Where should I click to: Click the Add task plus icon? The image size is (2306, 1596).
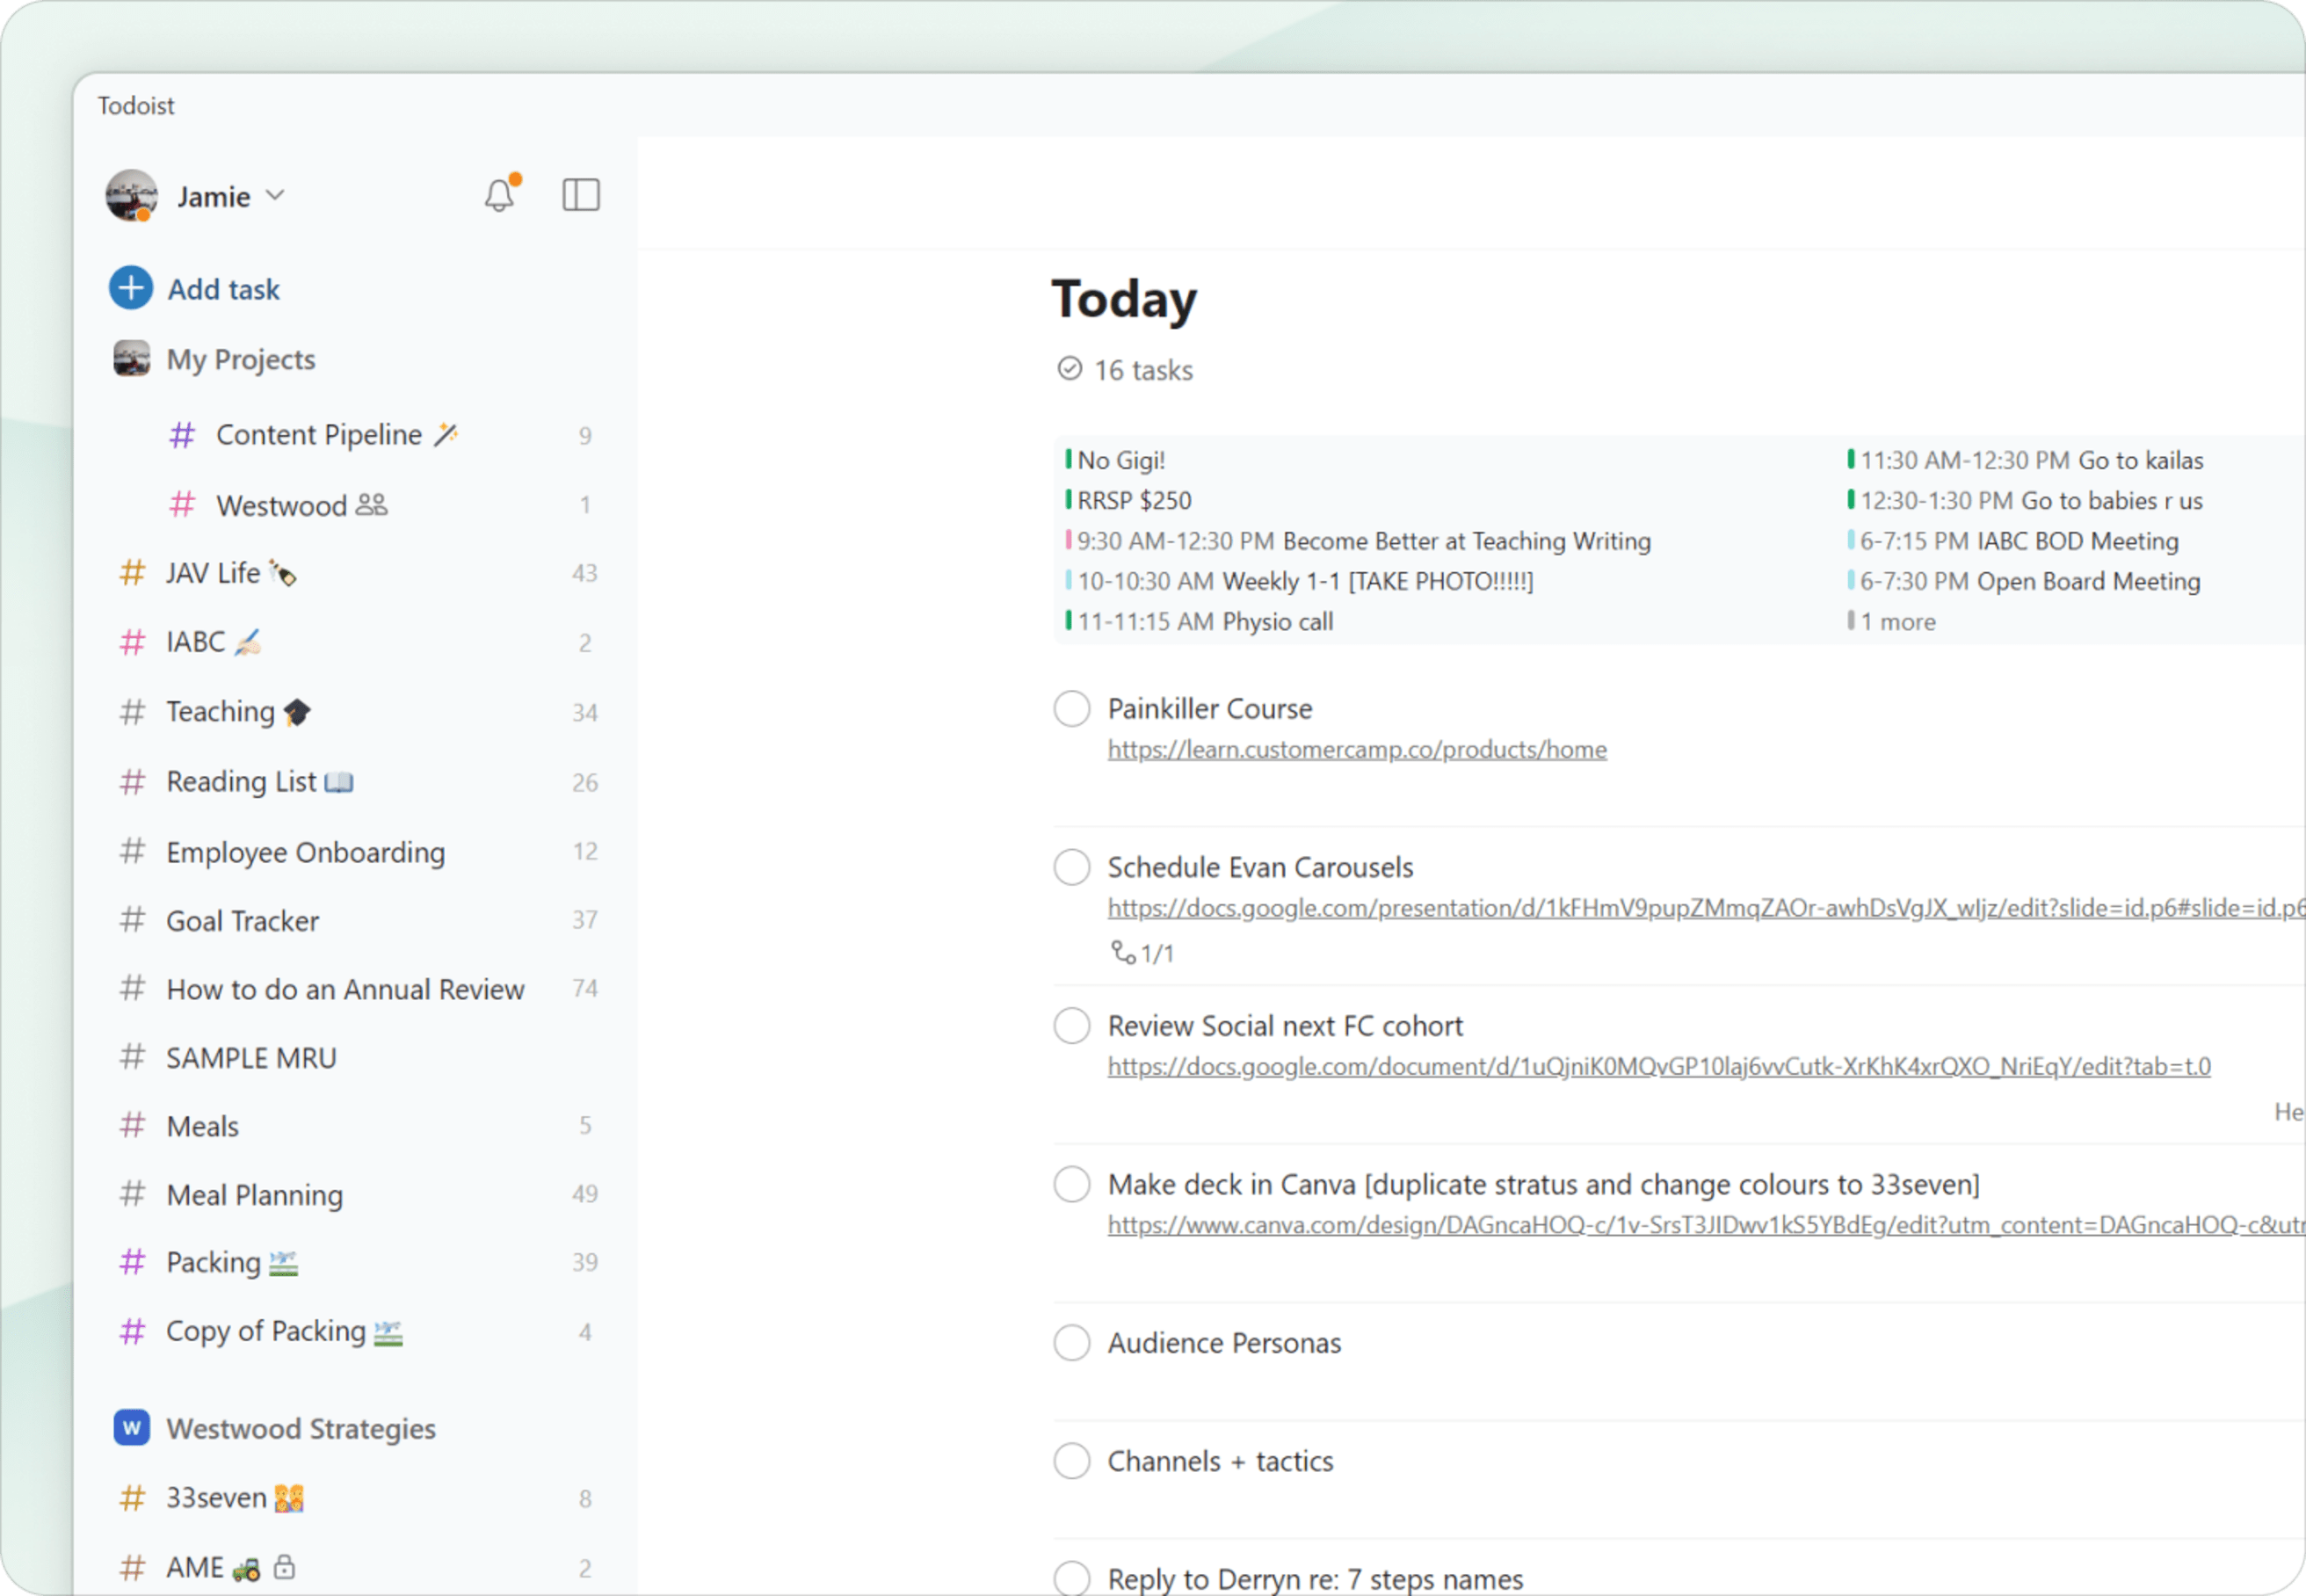coord(131,288)
